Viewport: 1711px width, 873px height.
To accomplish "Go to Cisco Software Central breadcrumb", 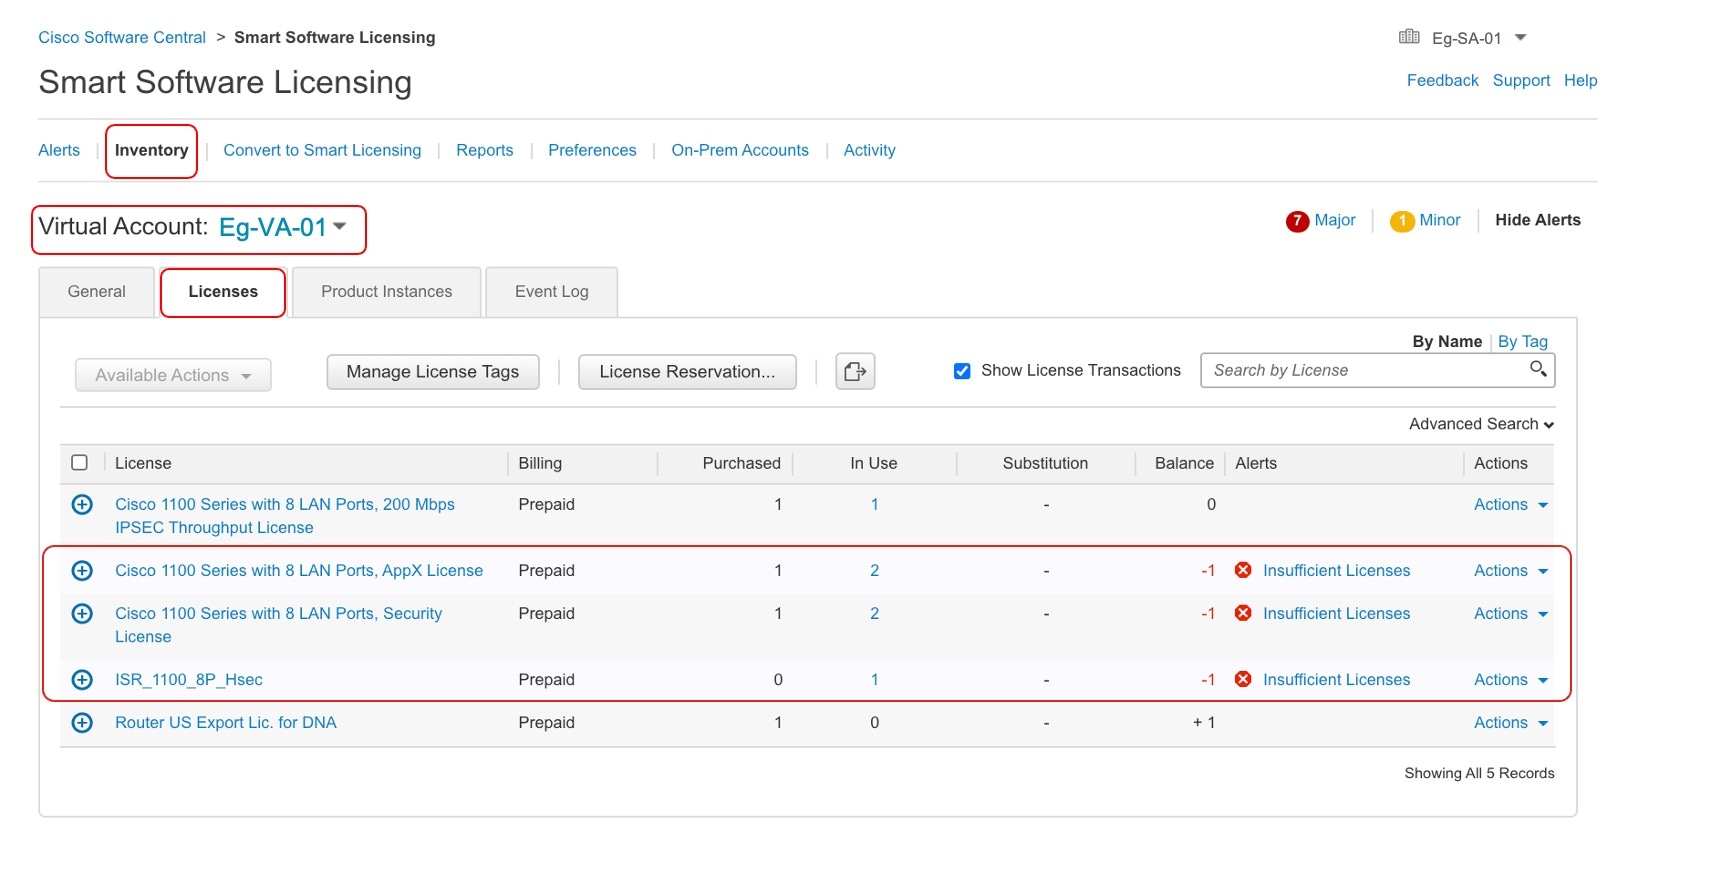I will [x=122, y=37].
